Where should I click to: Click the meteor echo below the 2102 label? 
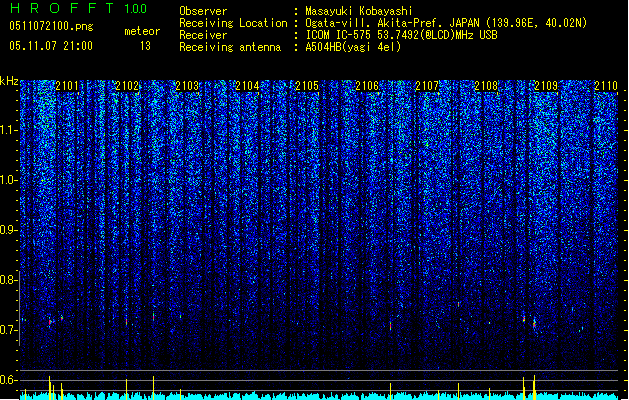pos(127,321)
